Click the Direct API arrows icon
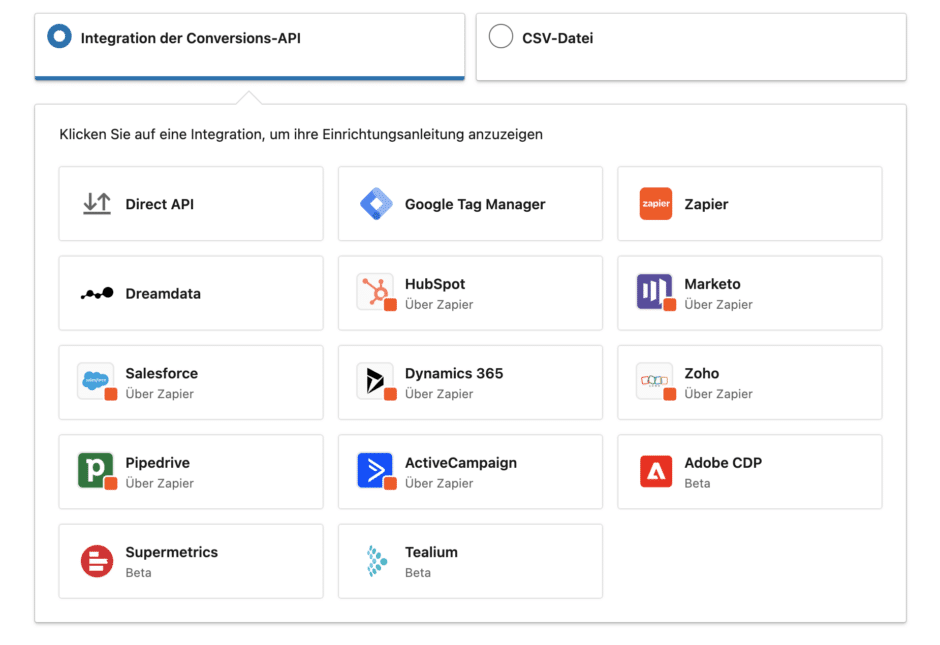The height and width of the screenshot is (645, 940). [97, 204]
